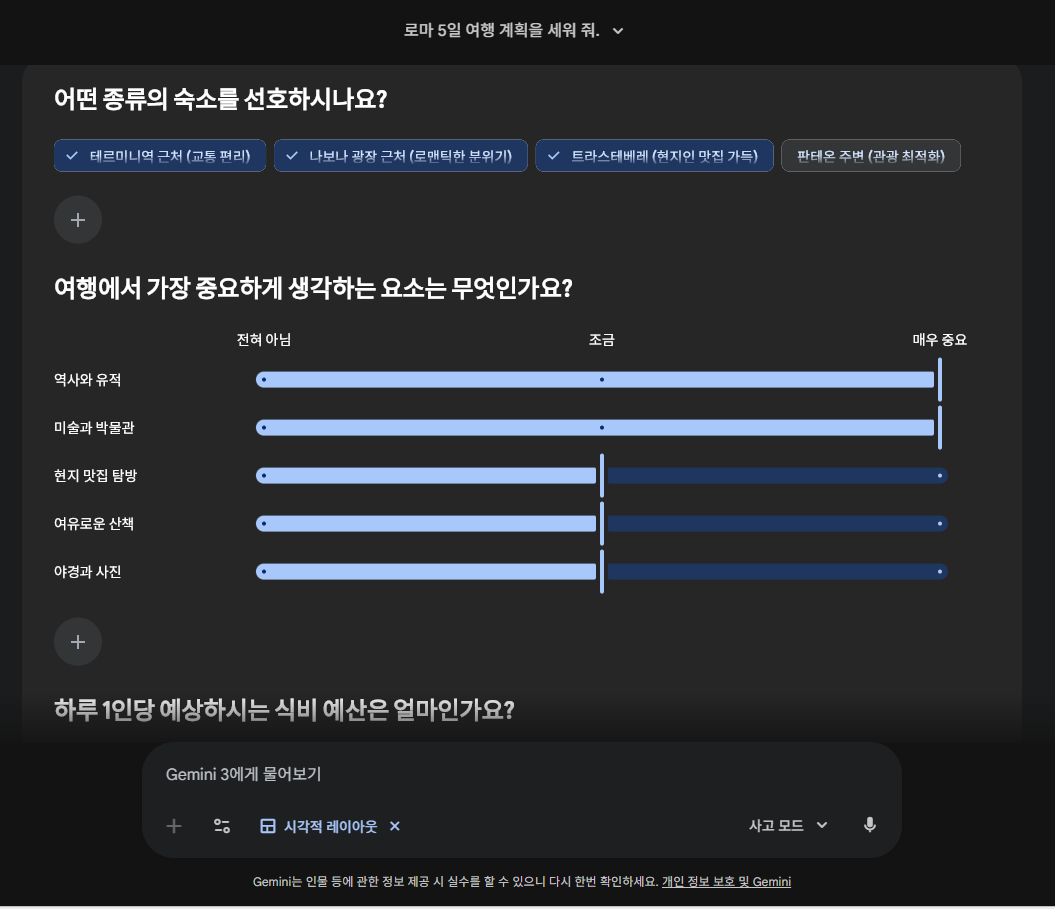Move 역사와 유적 slider handle
1055x909 pixels.
pyautogui.click(x=940, y=379)
